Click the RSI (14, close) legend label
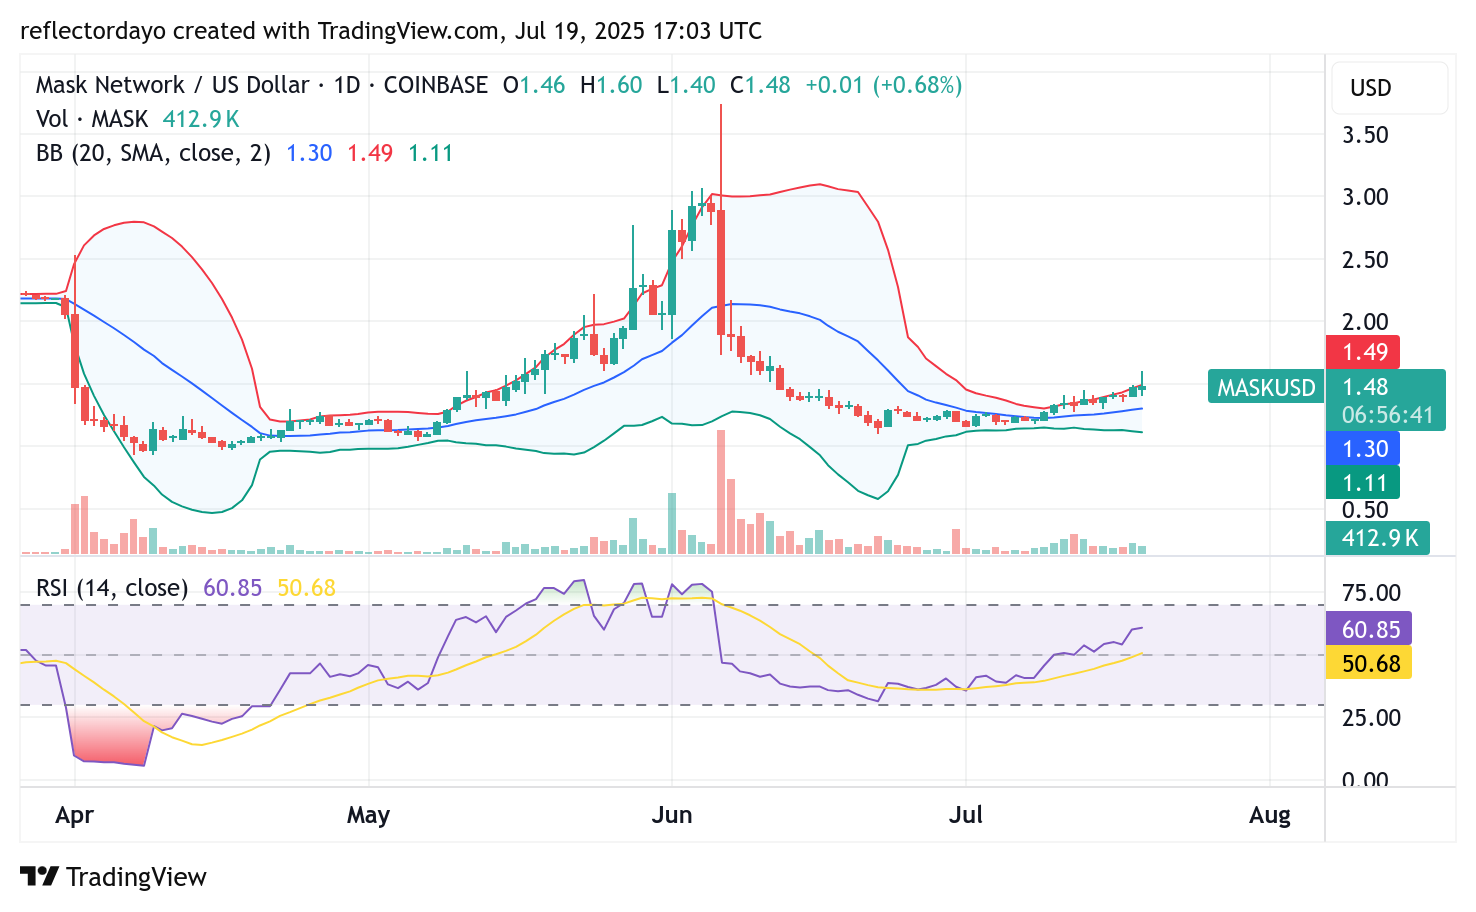This screenshot has height=912, width=1476. (112, 588)
